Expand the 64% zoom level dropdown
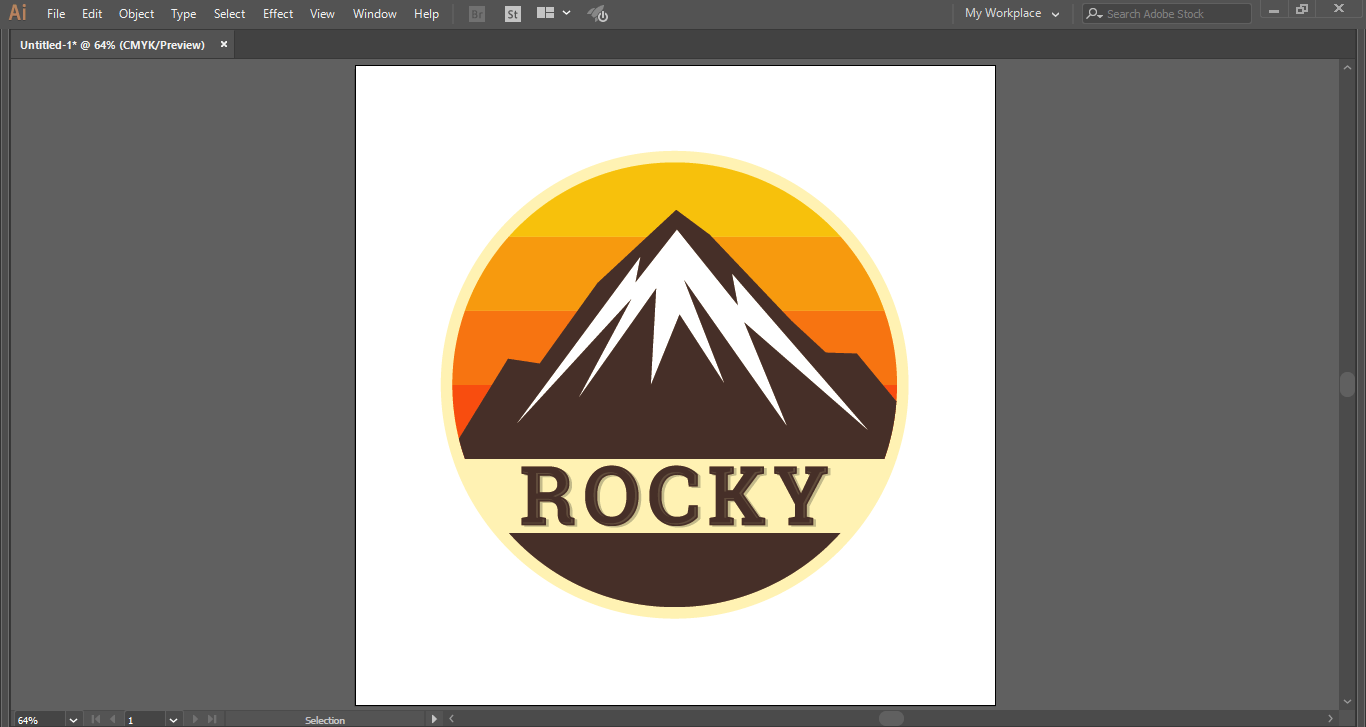This screenshot has height=727, width=1366. tap(73, 720)
